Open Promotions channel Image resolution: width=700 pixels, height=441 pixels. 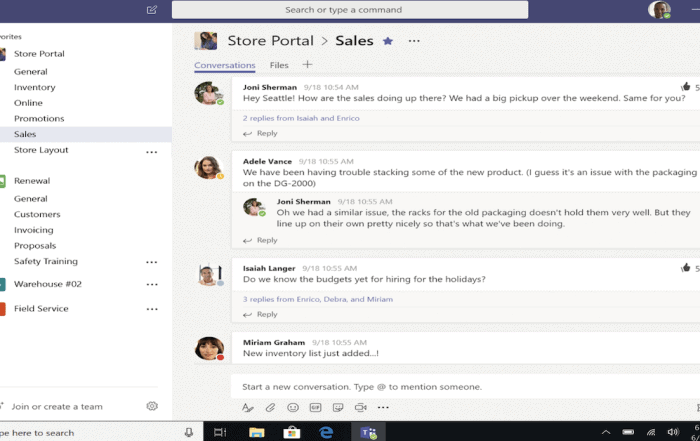coord(39,118)
